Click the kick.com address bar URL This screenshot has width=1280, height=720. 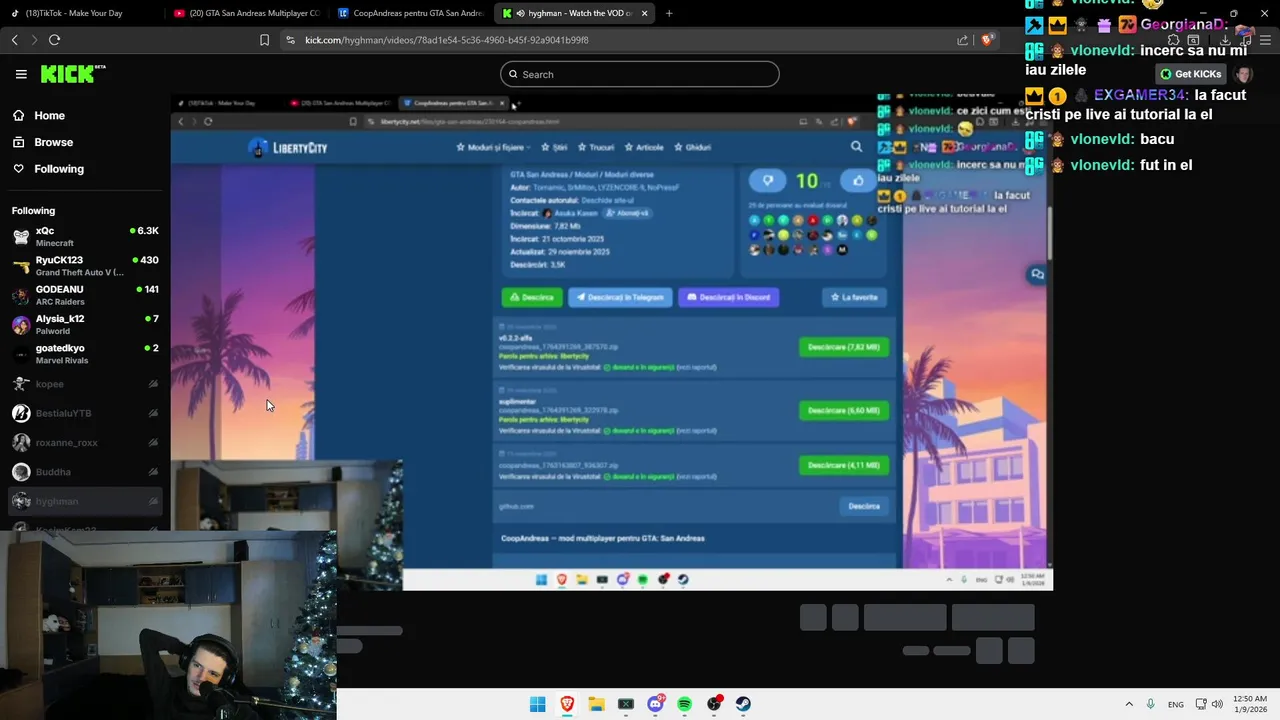coord(446,40)
